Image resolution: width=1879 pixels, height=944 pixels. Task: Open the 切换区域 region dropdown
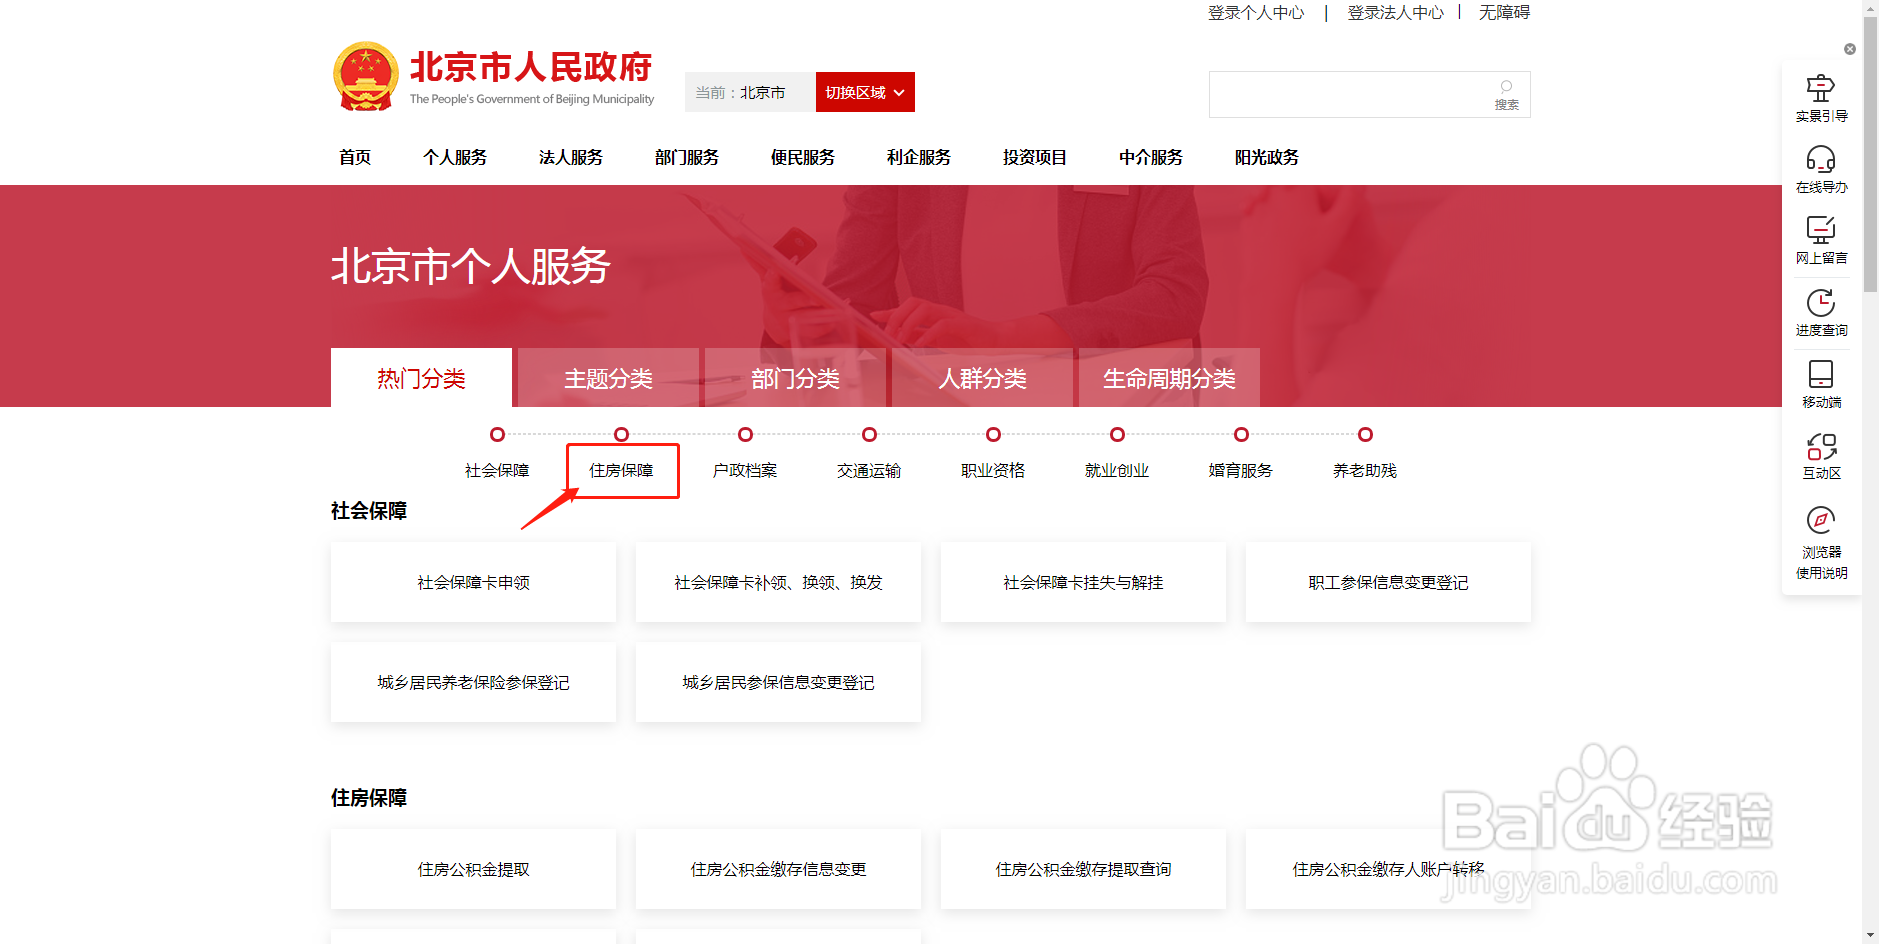coord(864,91)
